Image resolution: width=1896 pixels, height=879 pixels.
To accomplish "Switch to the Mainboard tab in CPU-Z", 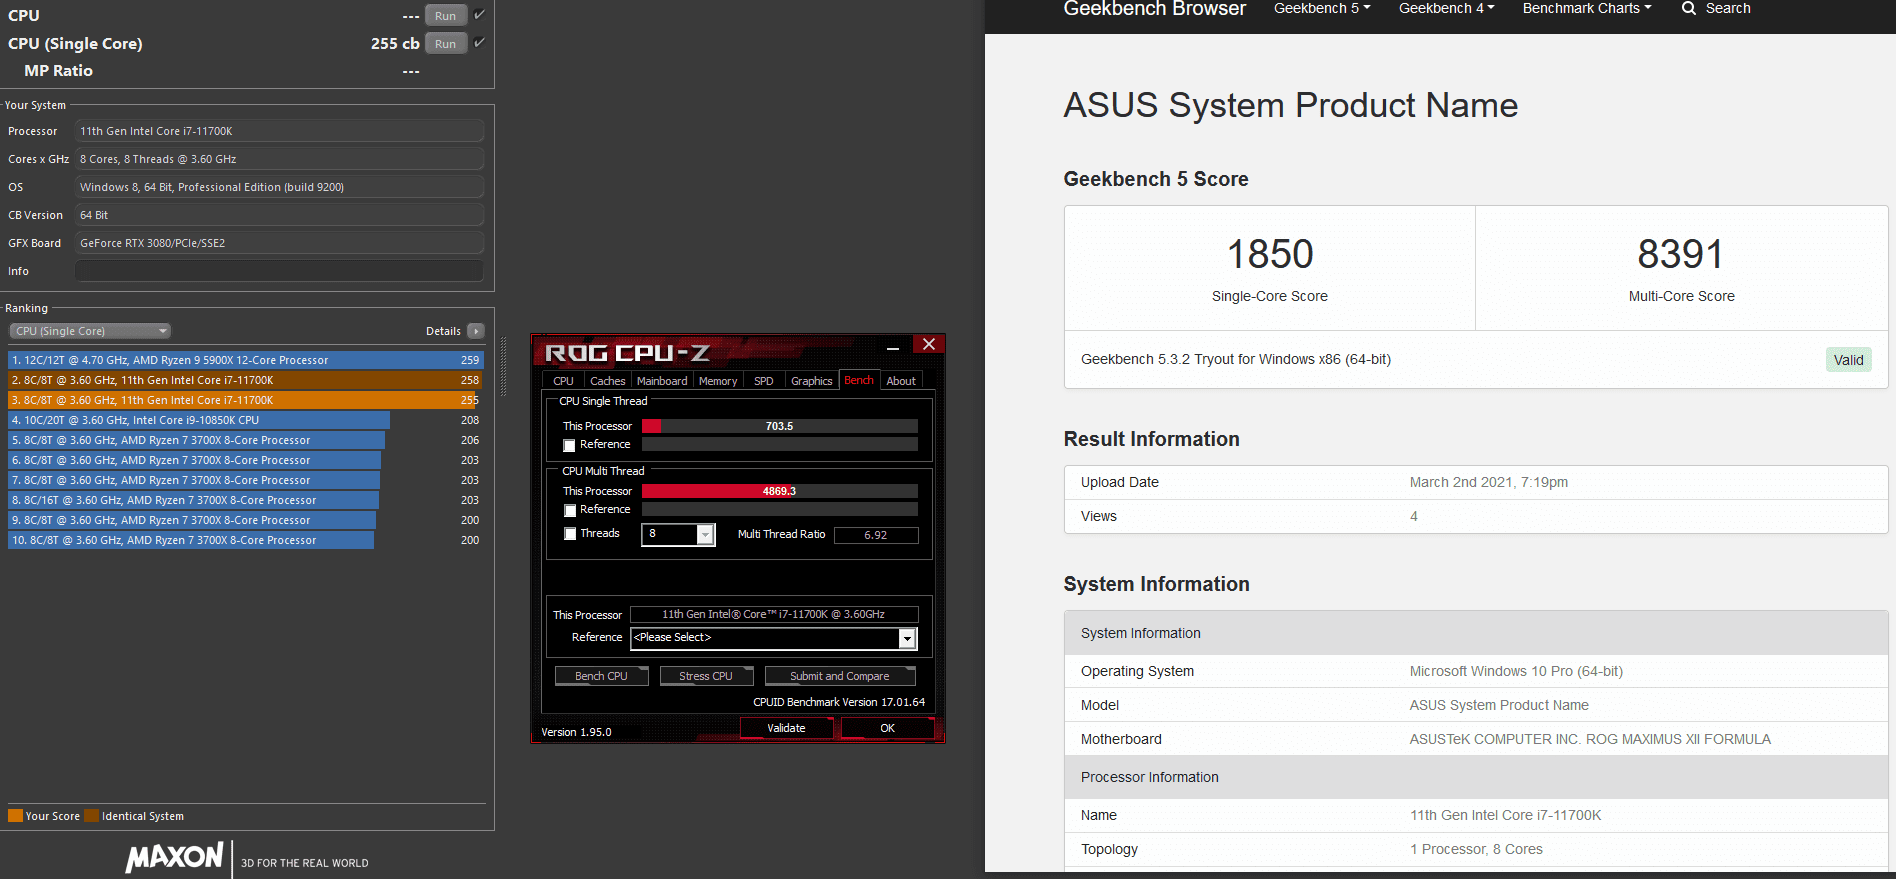I will click(662, 381).
